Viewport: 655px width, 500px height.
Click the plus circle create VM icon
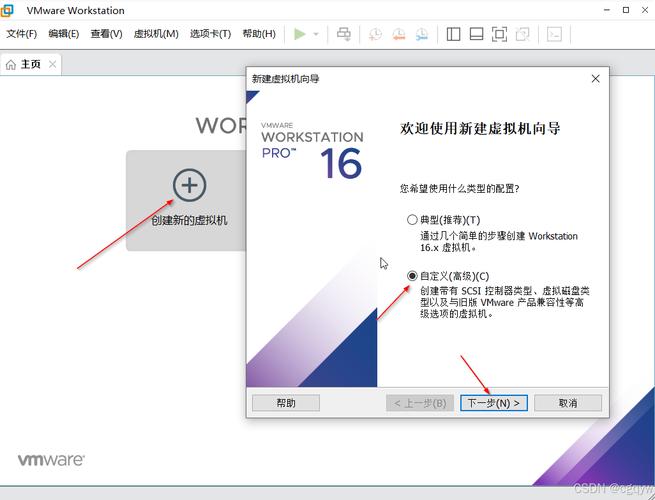tap(189, 185)
